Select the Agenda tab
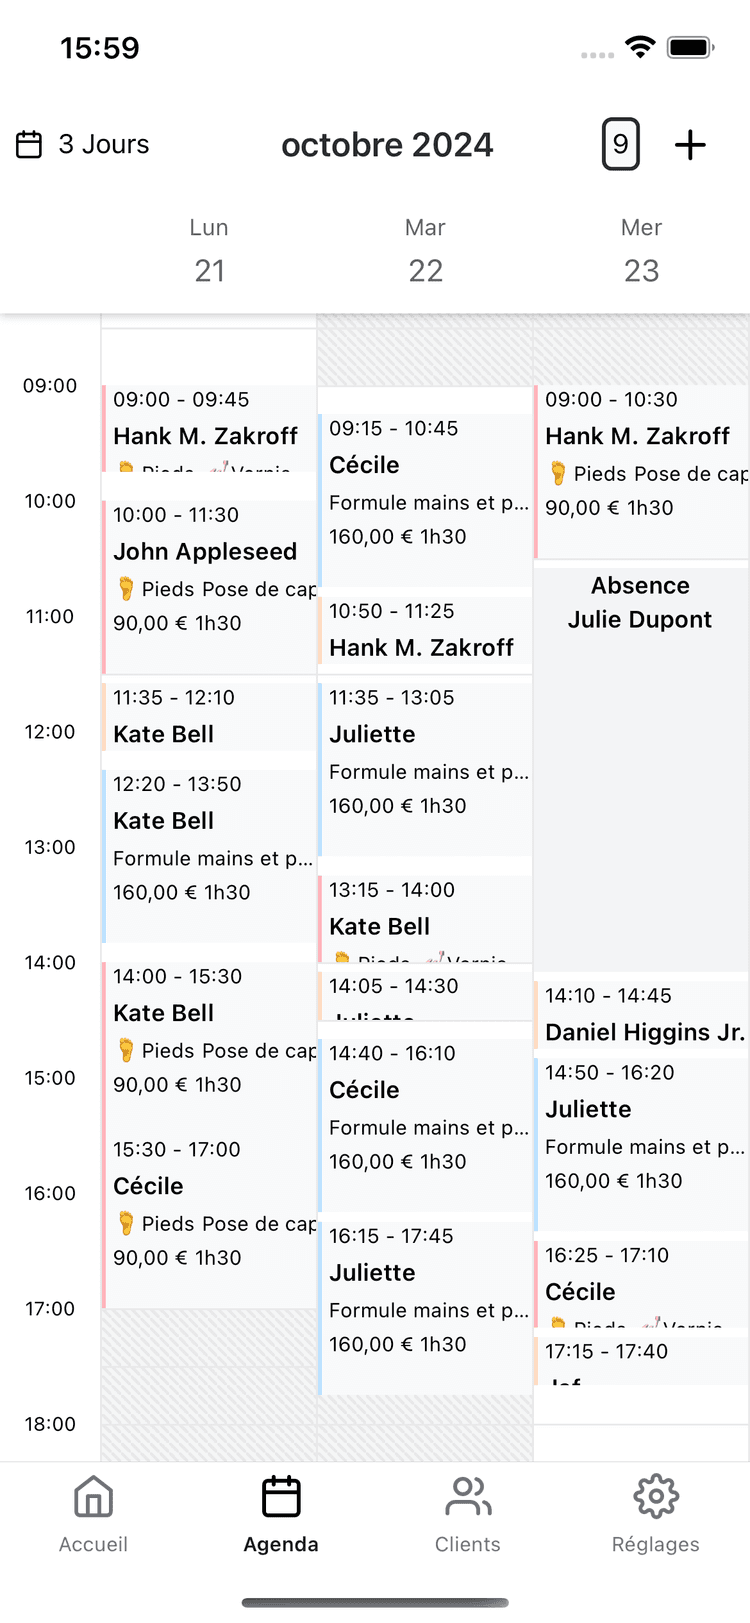Image resolution: width=750 pixels, height=1623 pixels. [281, 1514]
